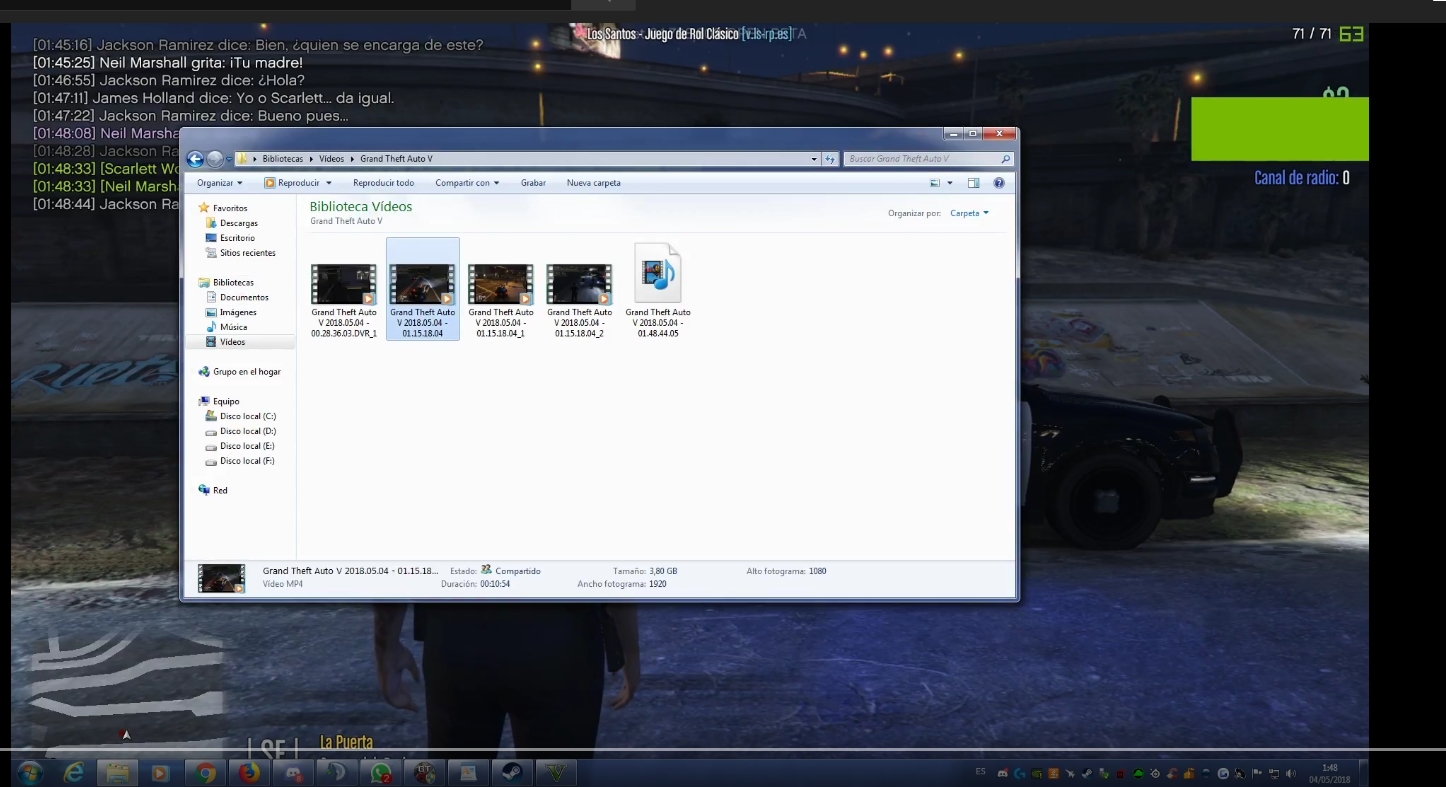Select video file ending 01.15.18.04_1

pos(501,300)
